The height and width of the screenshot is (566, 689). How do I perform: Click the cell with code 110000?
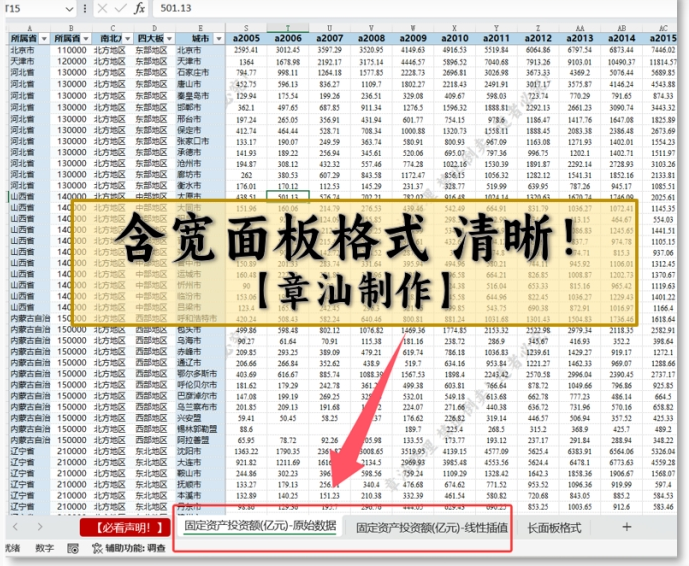[71, 50]
